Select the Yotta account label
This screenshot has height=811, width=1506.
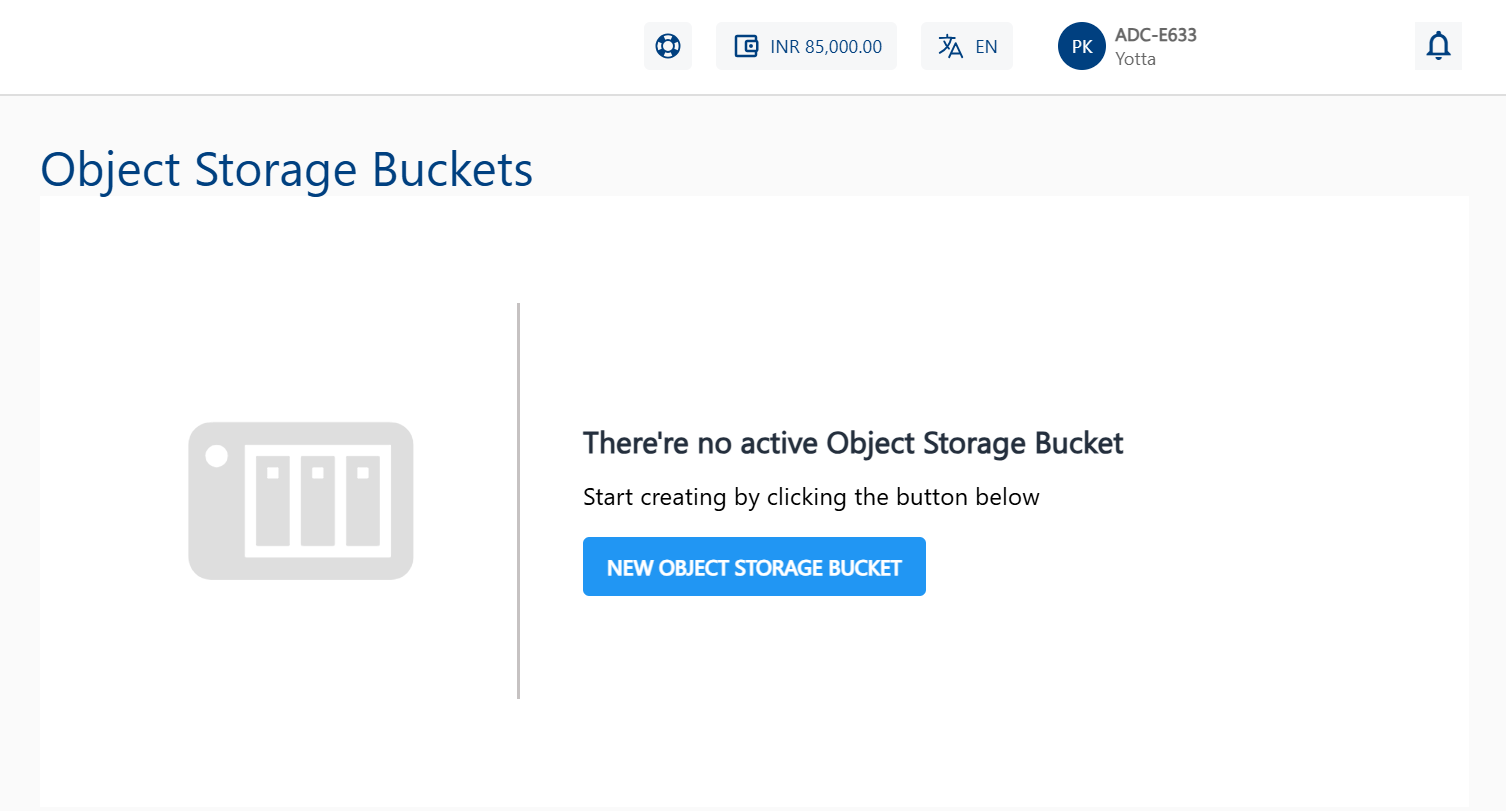pos(1135,59)
